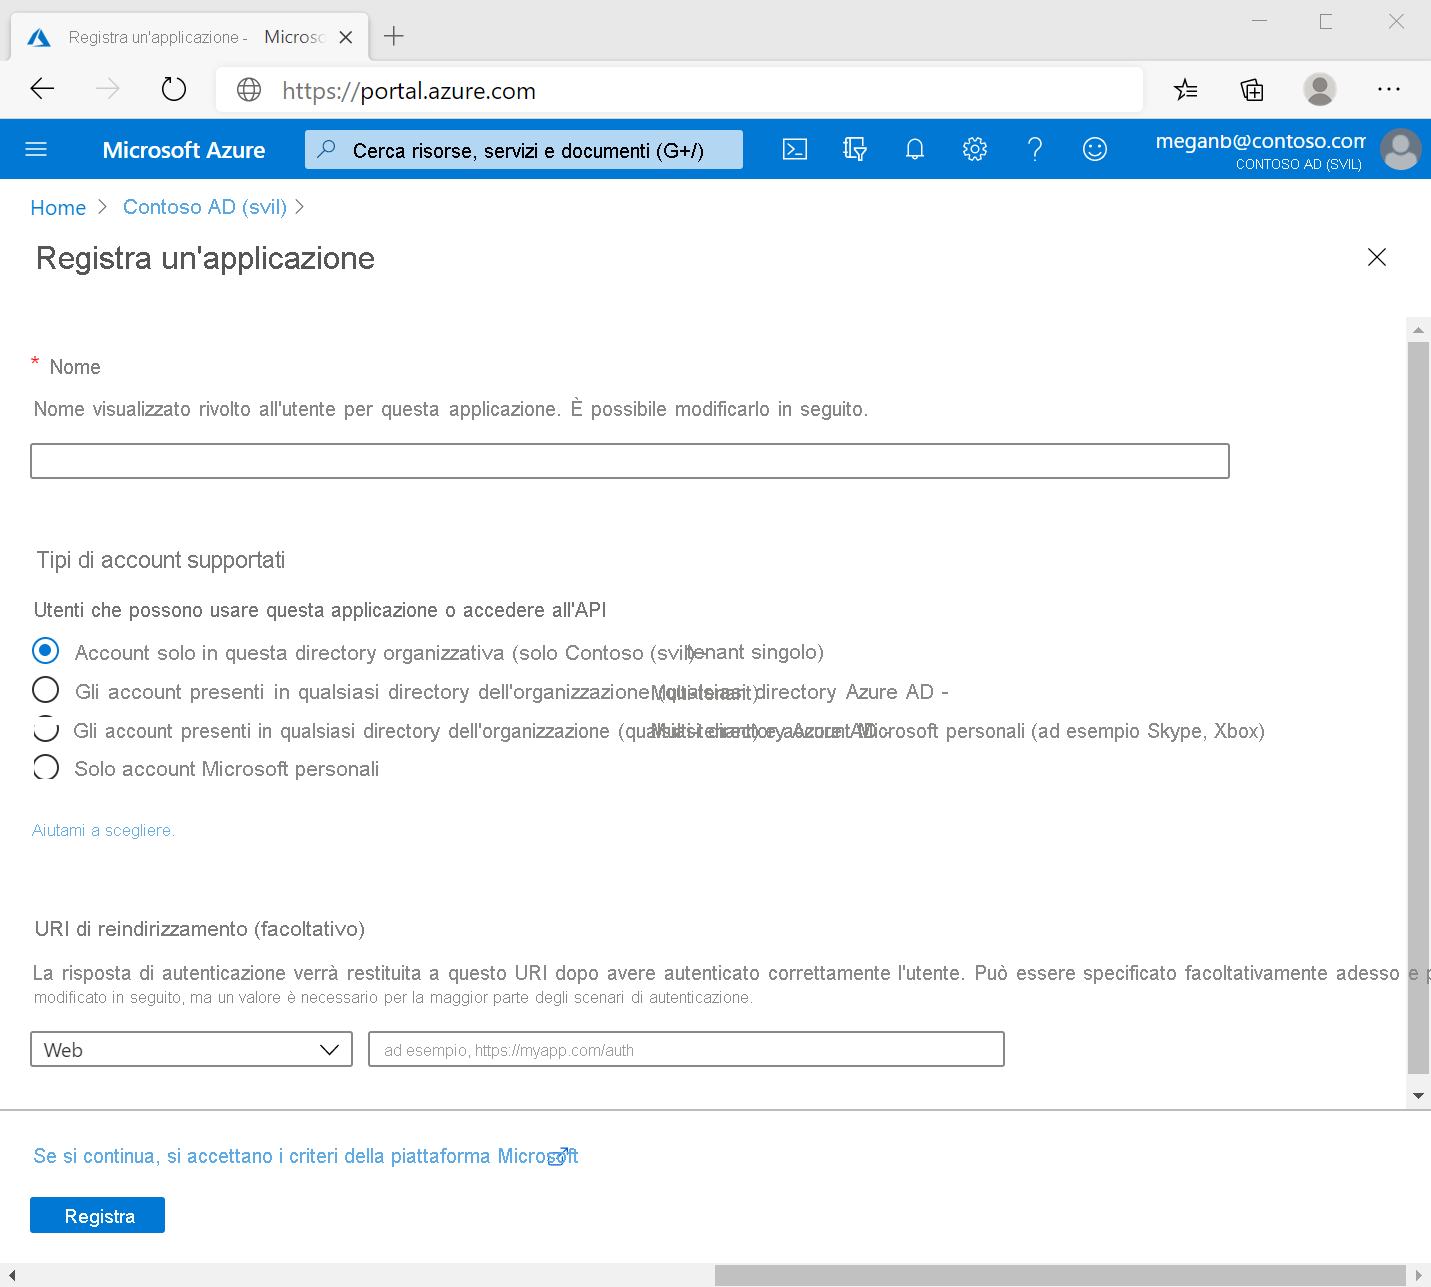The width and height of the screenshot is (1431, 1287).
Task: Click the directory and subscription filter icon
Action: coord(855,148)
